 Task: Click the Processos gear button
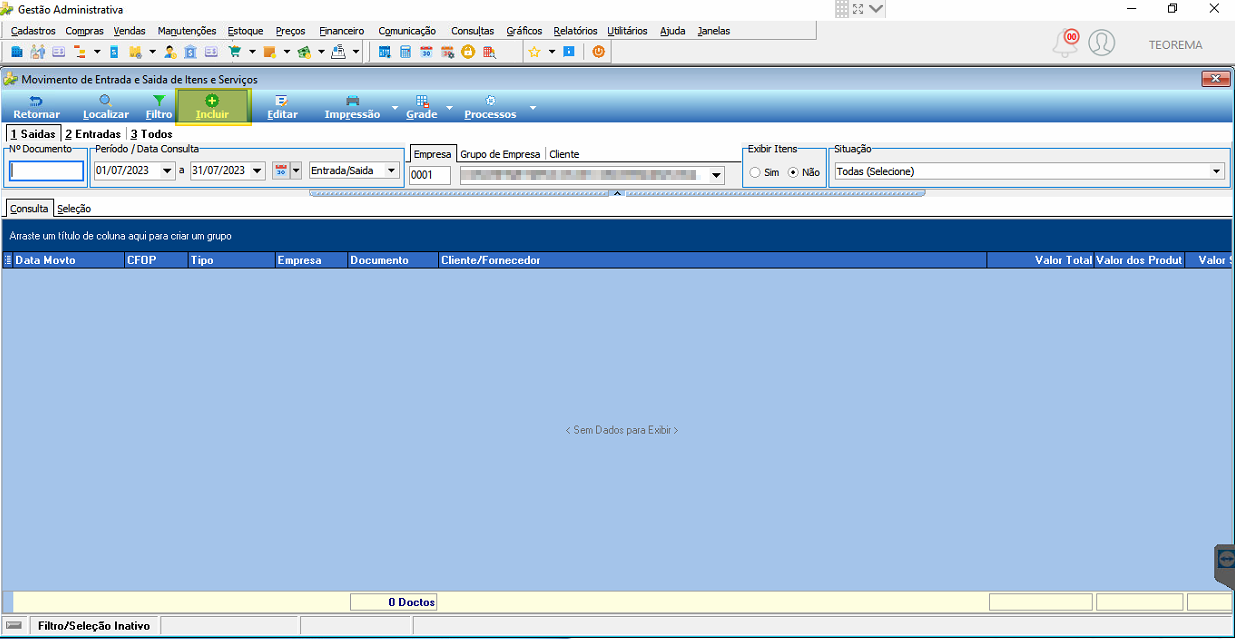[490, 107]
